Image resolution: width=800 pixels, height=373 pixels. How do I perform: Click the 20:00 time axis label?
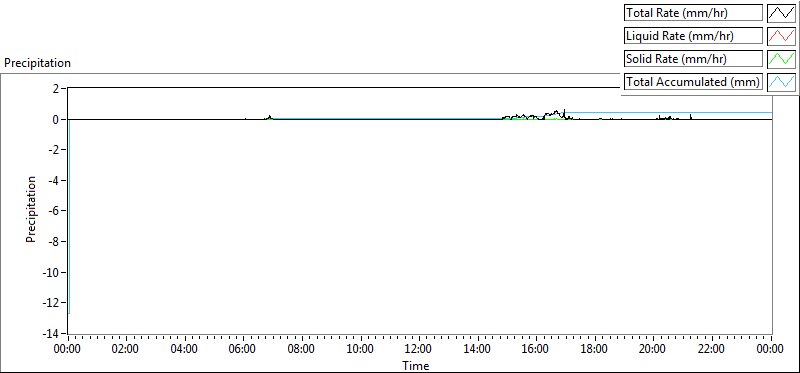653,349
